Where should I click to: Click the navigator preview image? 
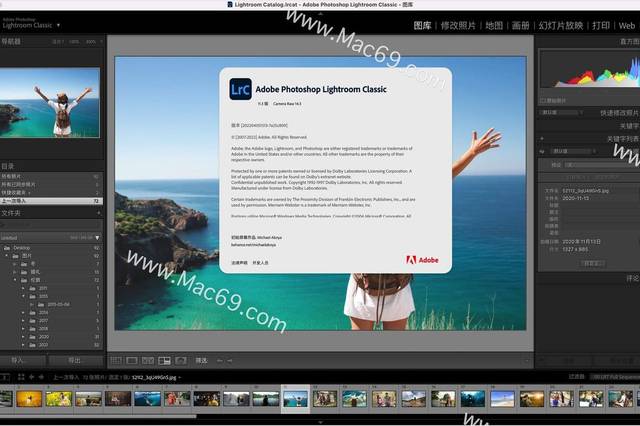click(50, 102)
